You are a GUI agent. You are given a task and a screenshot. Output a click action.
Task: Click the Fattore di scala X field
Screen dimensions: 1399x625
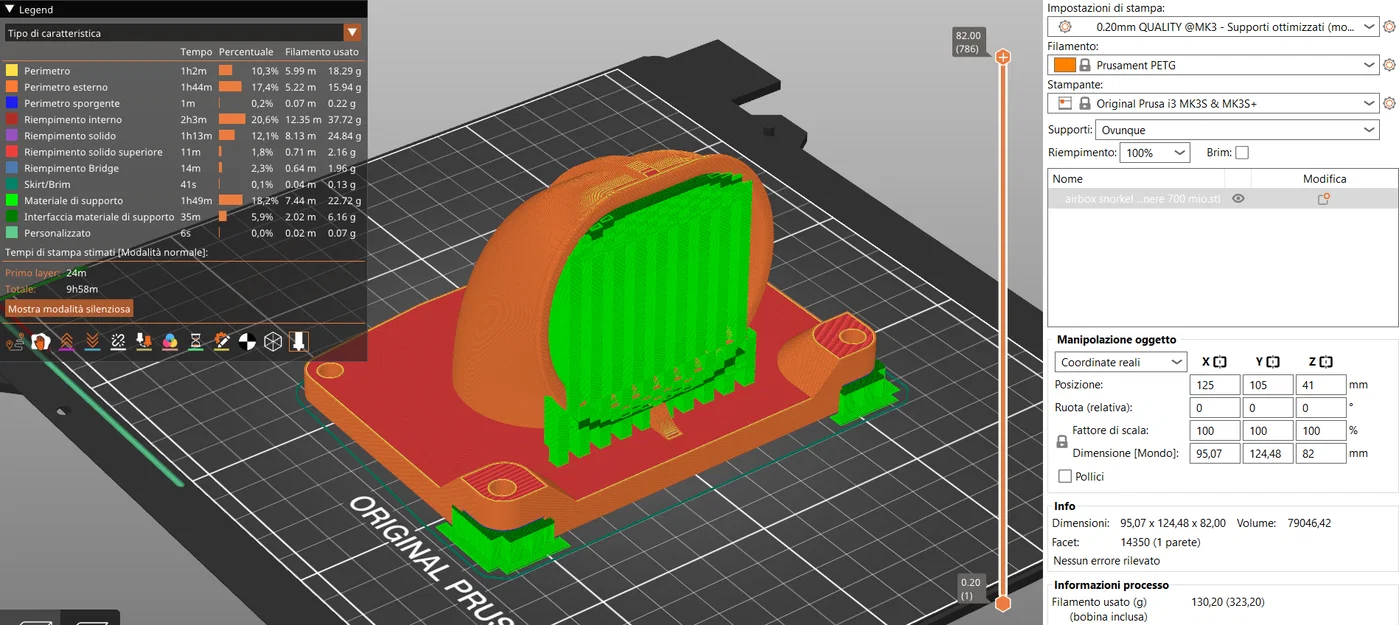(x=1215, y=431)
